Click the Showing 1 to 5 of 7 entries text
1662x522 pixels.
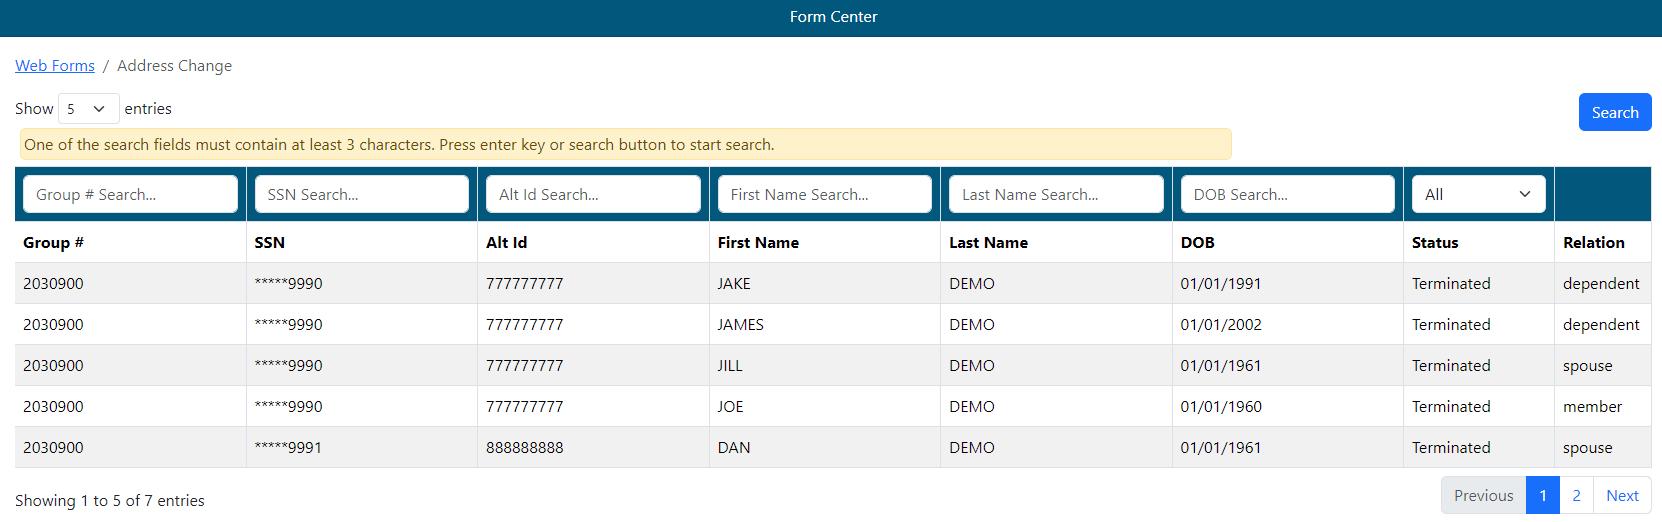coord(110,500)
